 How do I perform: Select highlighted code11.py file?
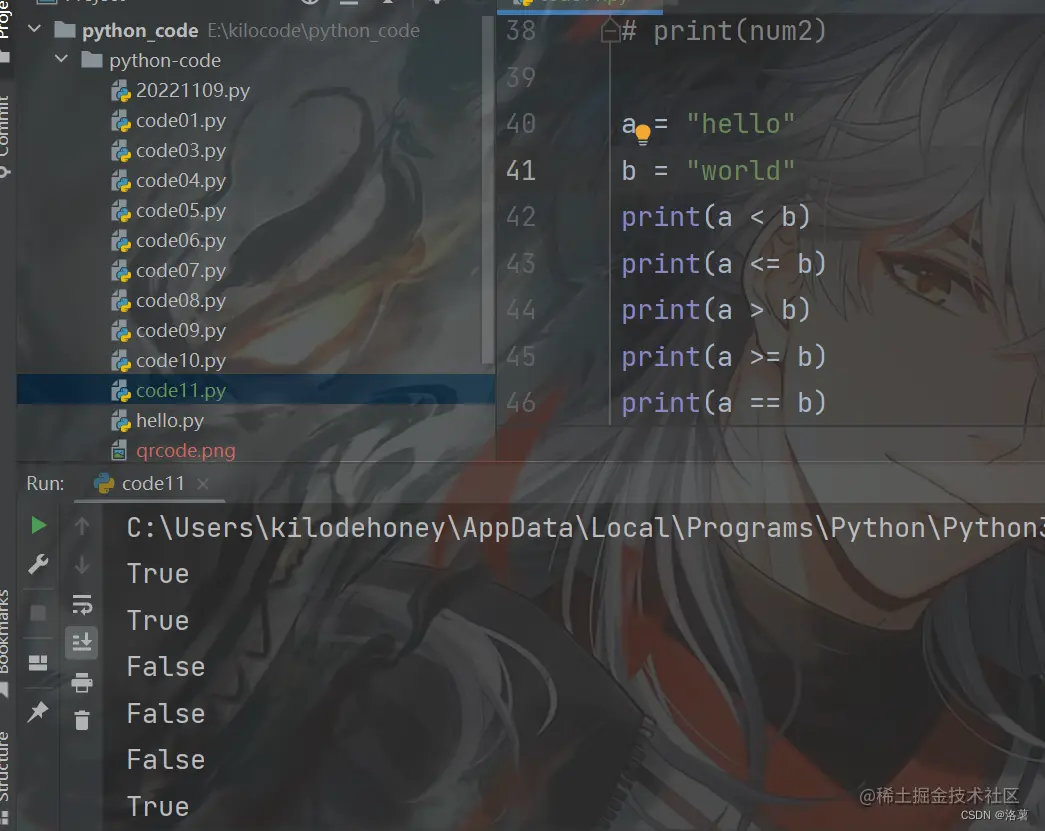256,390
